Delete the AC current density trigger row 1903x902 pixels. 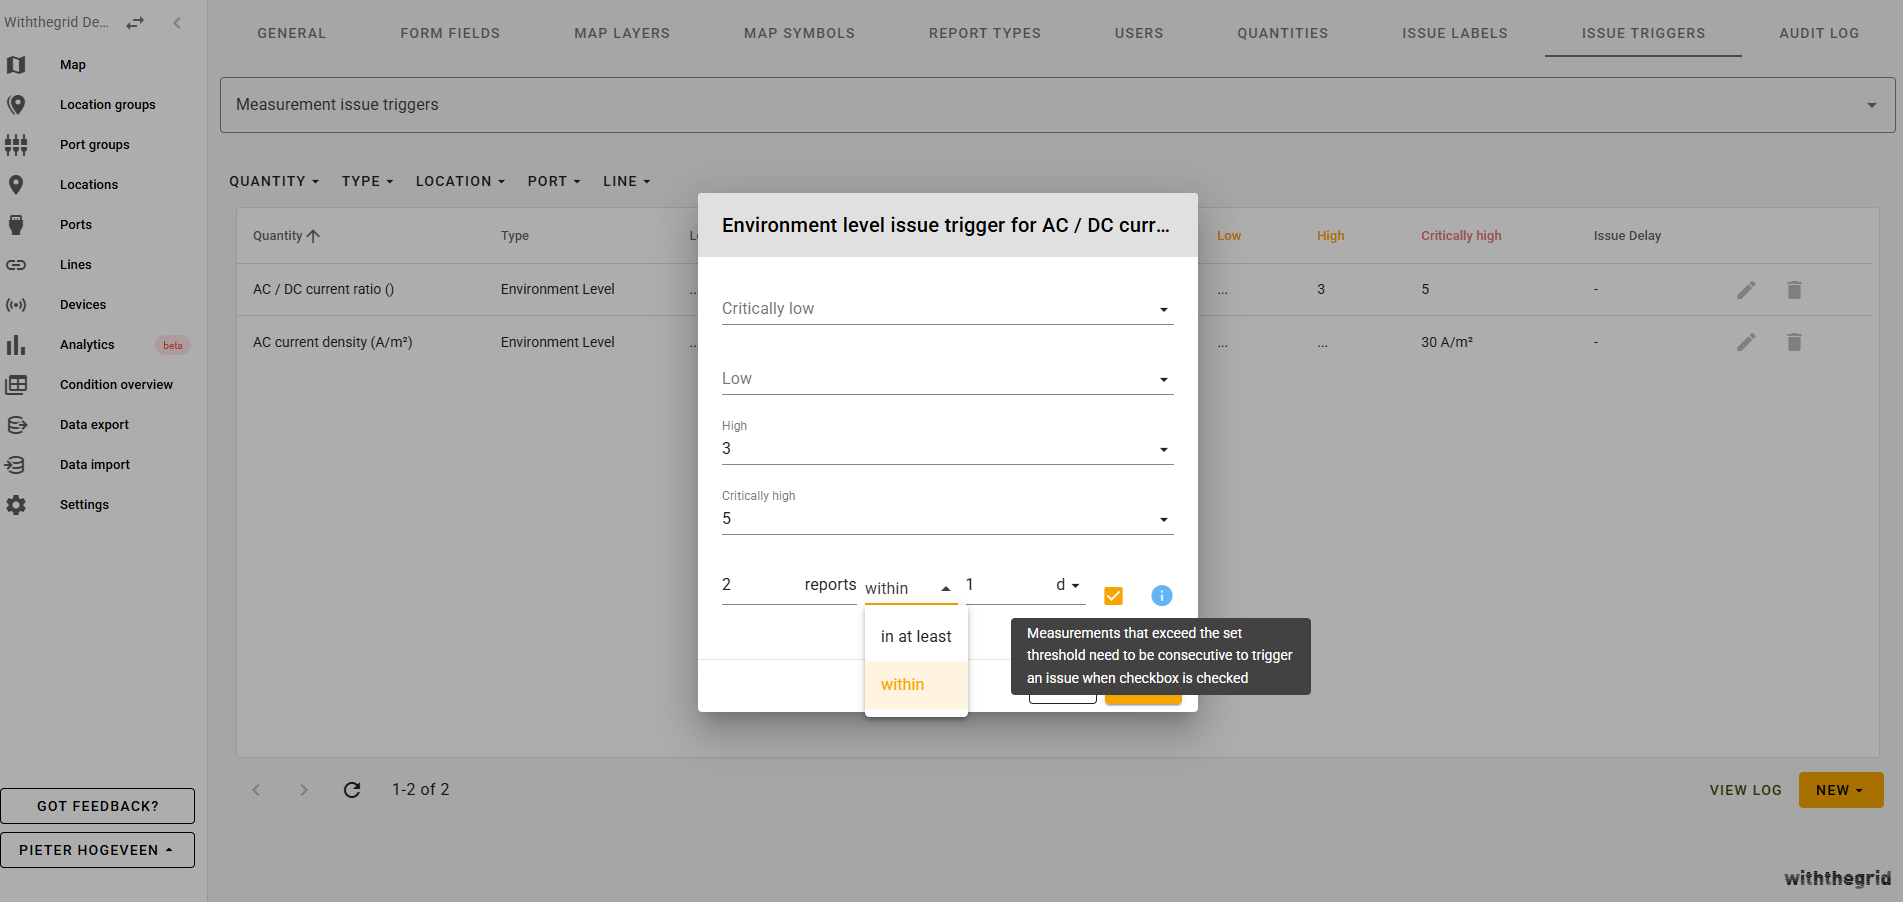pos(1794,343)
